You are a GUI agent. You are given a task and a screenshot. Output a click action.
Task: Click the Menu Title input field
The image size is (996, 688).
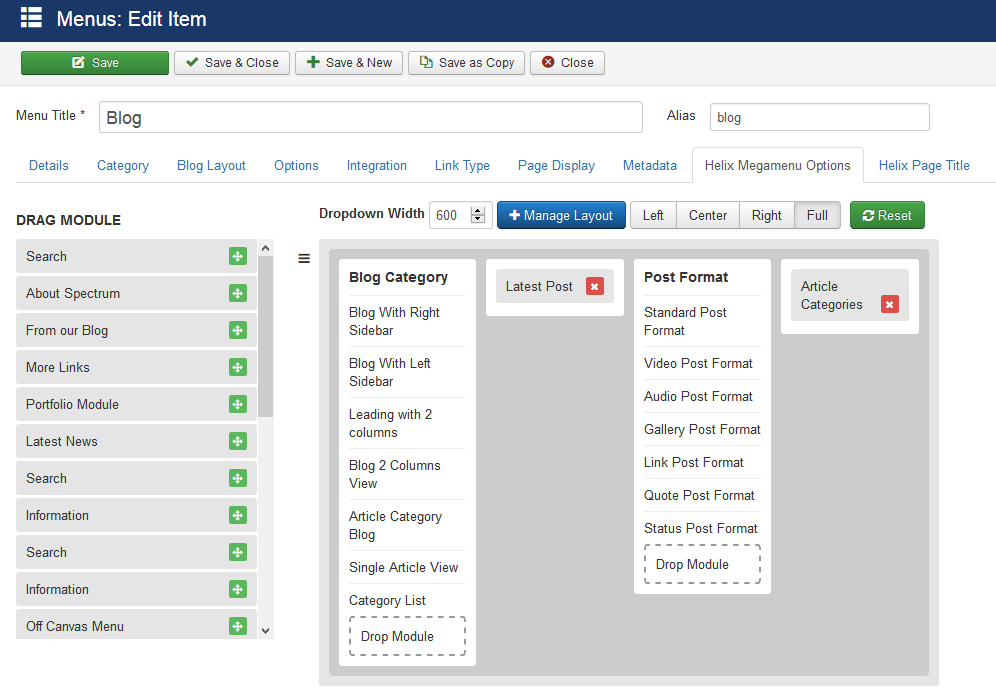point(371,118)
